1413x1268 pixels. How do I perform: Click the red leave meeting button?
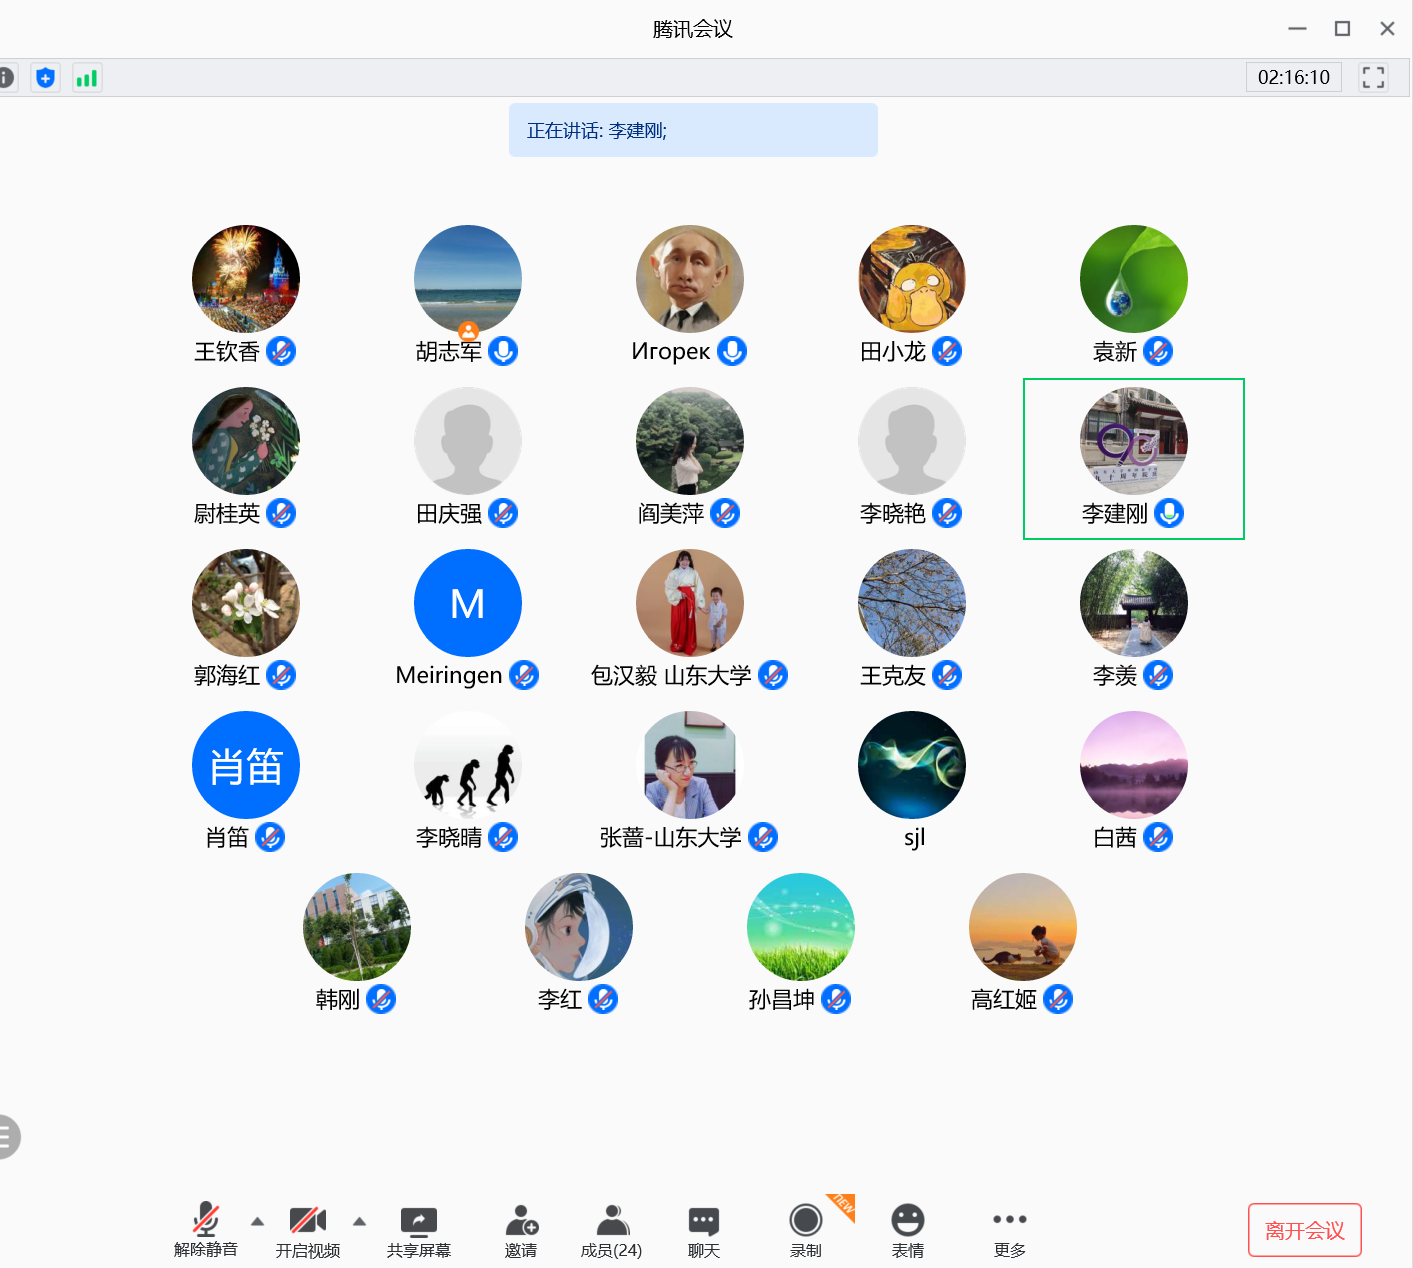click(x=1304, y=1230)
